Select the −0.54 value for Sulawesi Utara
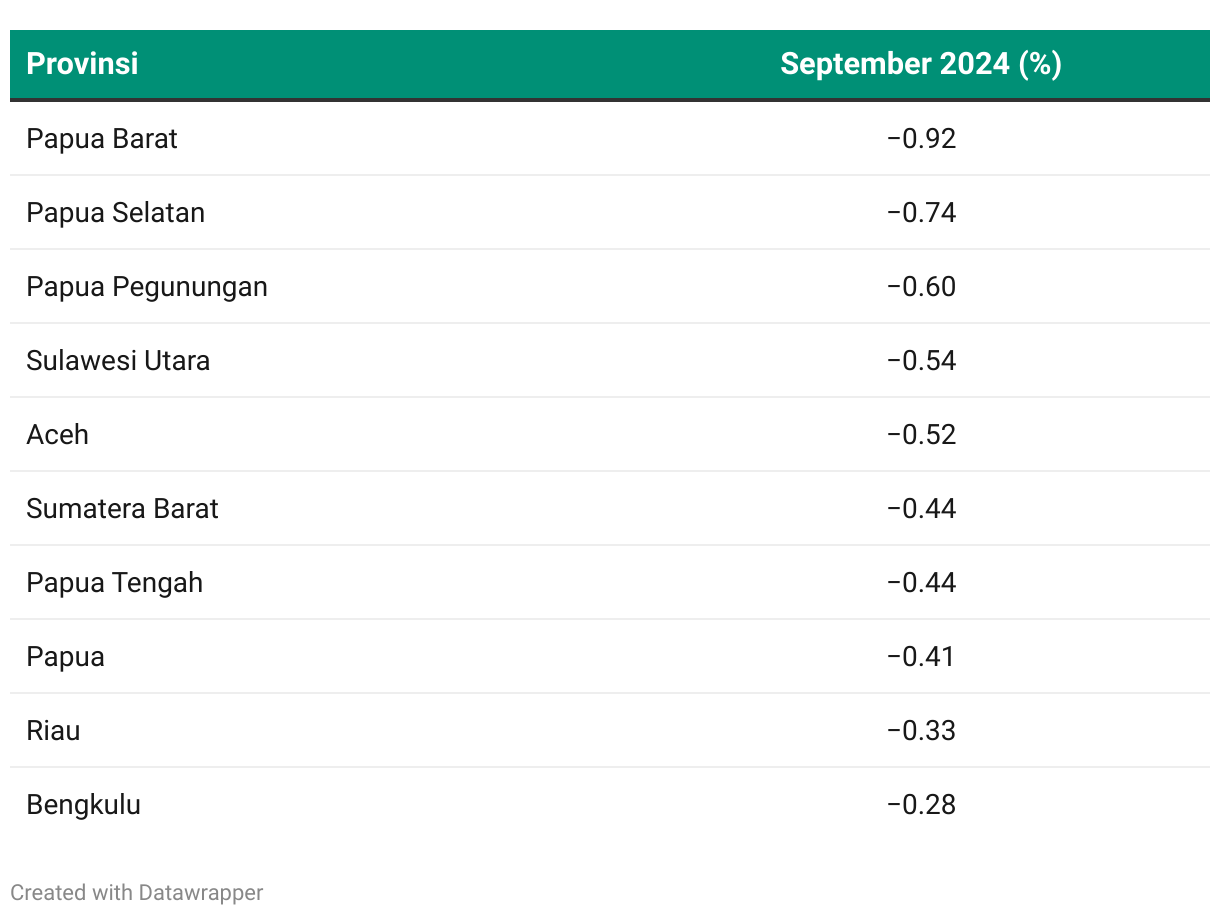This screenshot has width=1220, height=916. pos(921,360)
